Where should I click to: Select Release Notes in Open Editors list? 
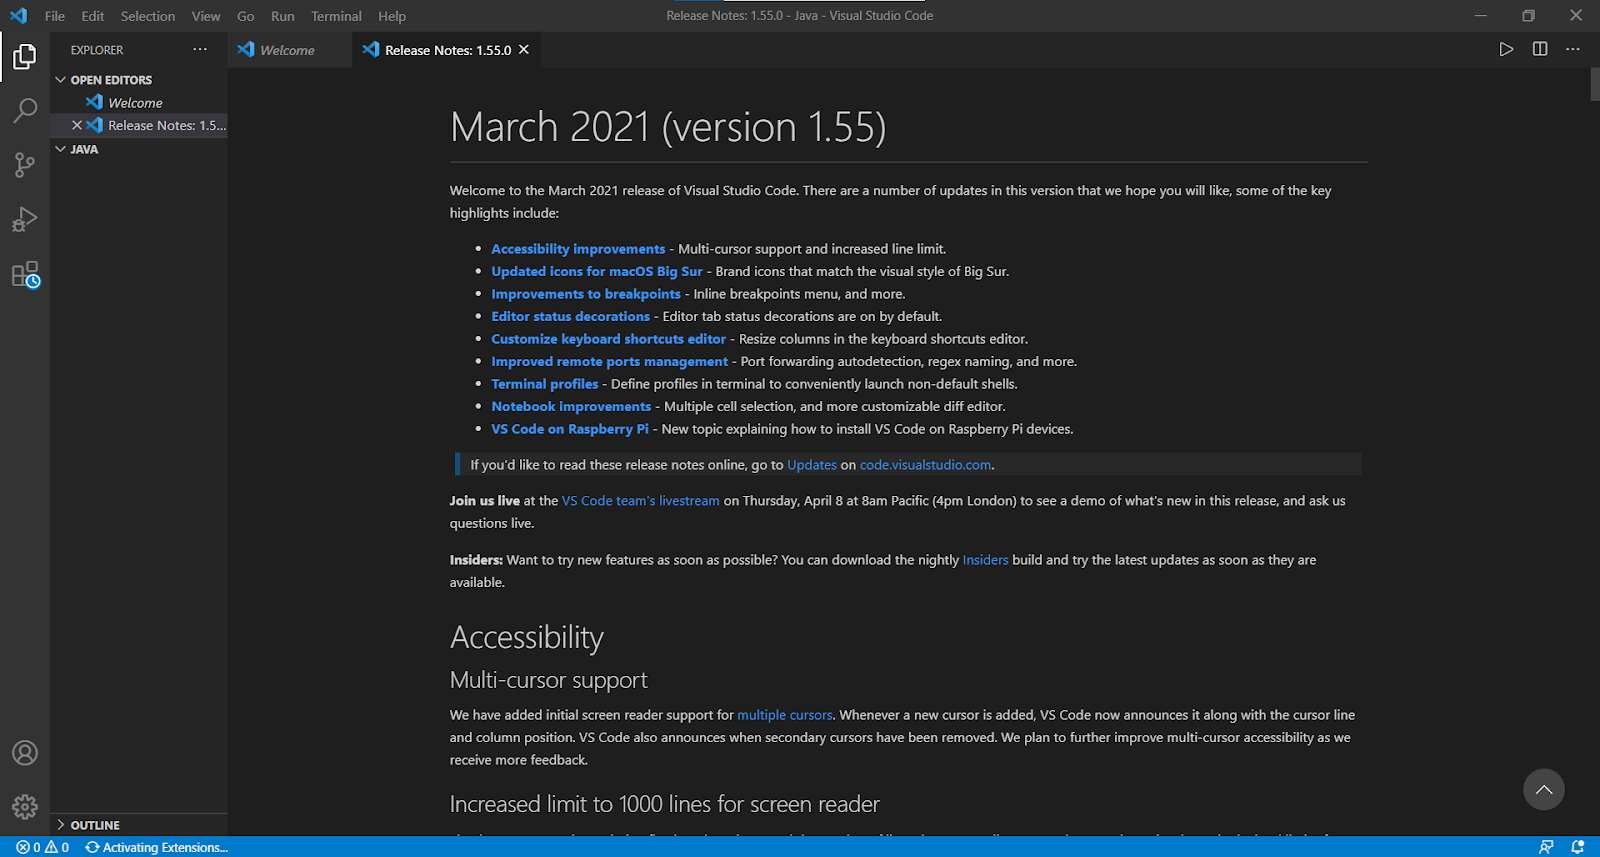pyautogui.click(x=139, y=125)
